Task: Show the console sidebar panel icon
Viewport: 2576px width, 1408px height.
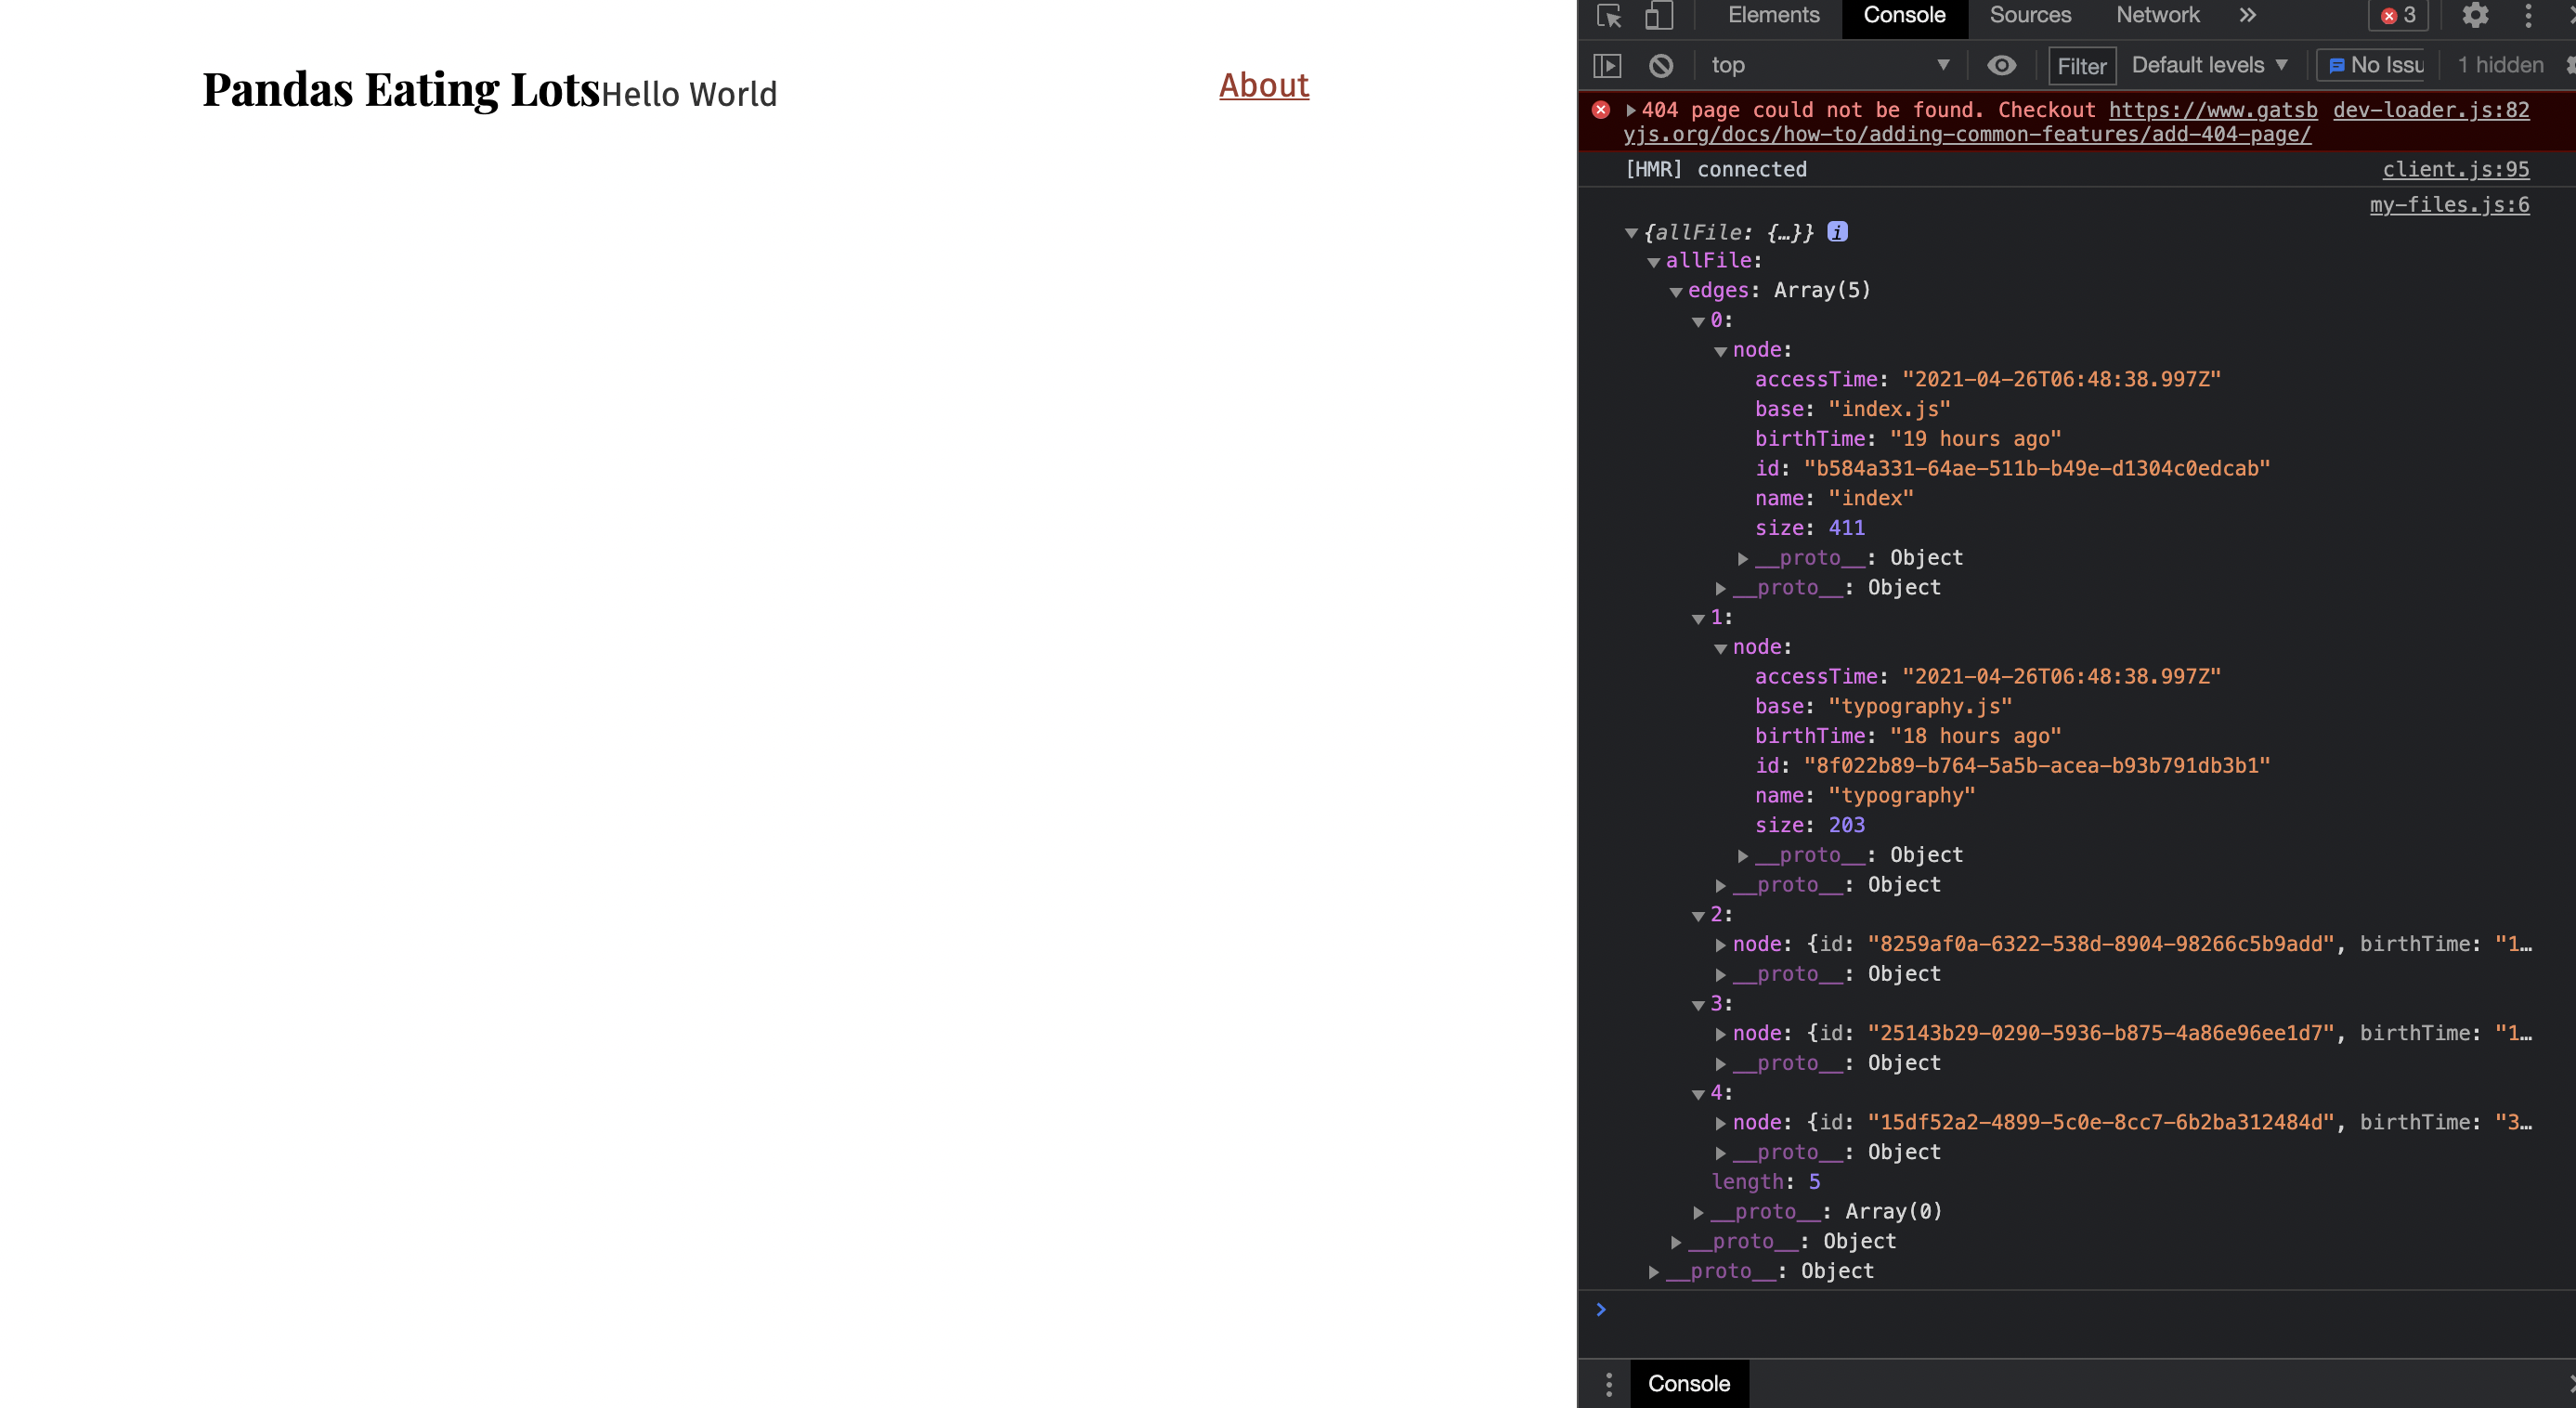Action: click(1607, 66)
